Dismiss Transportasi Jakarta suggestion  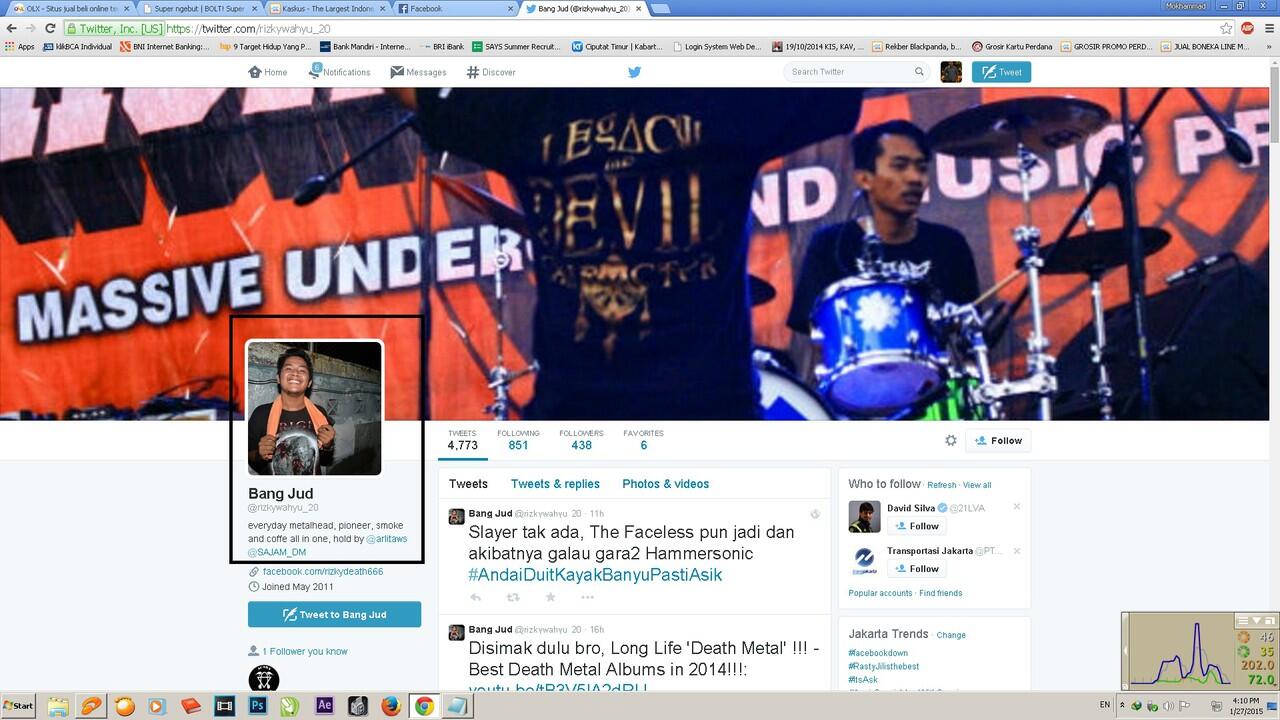[1017, 550]
